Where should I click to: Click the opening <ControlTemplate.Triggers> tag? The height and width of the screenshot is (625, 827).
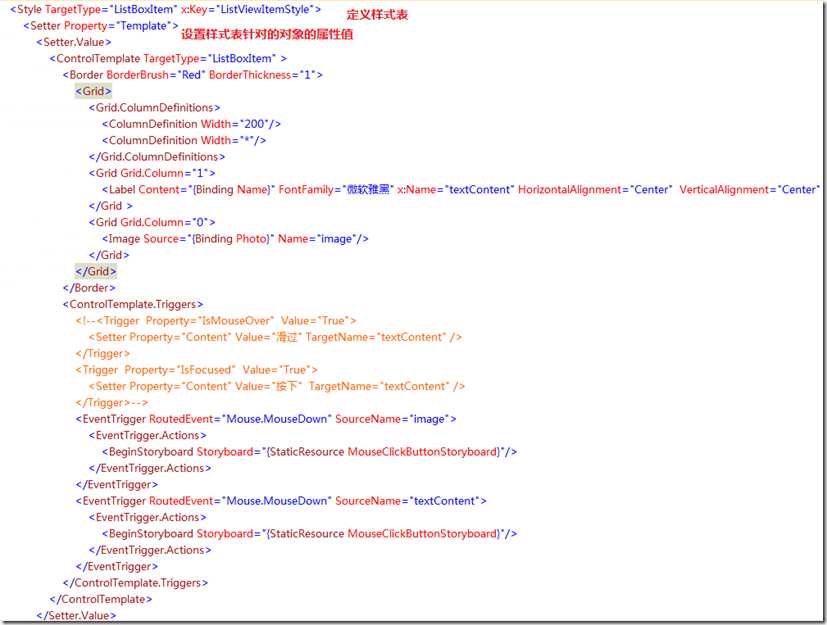coord(133,304)
